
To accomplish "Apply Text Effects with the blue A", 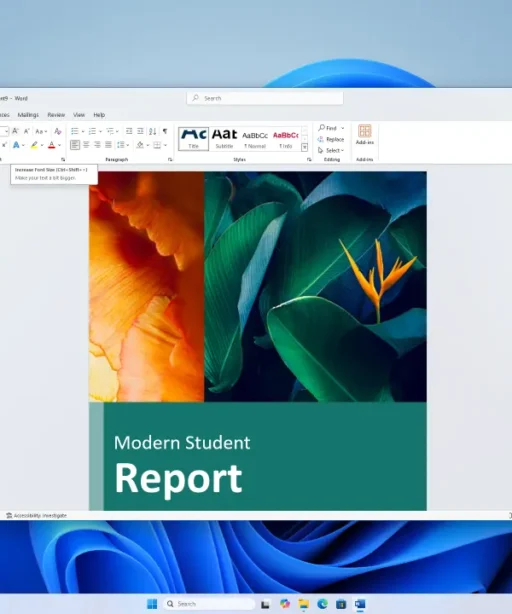I will click(16, 145).
